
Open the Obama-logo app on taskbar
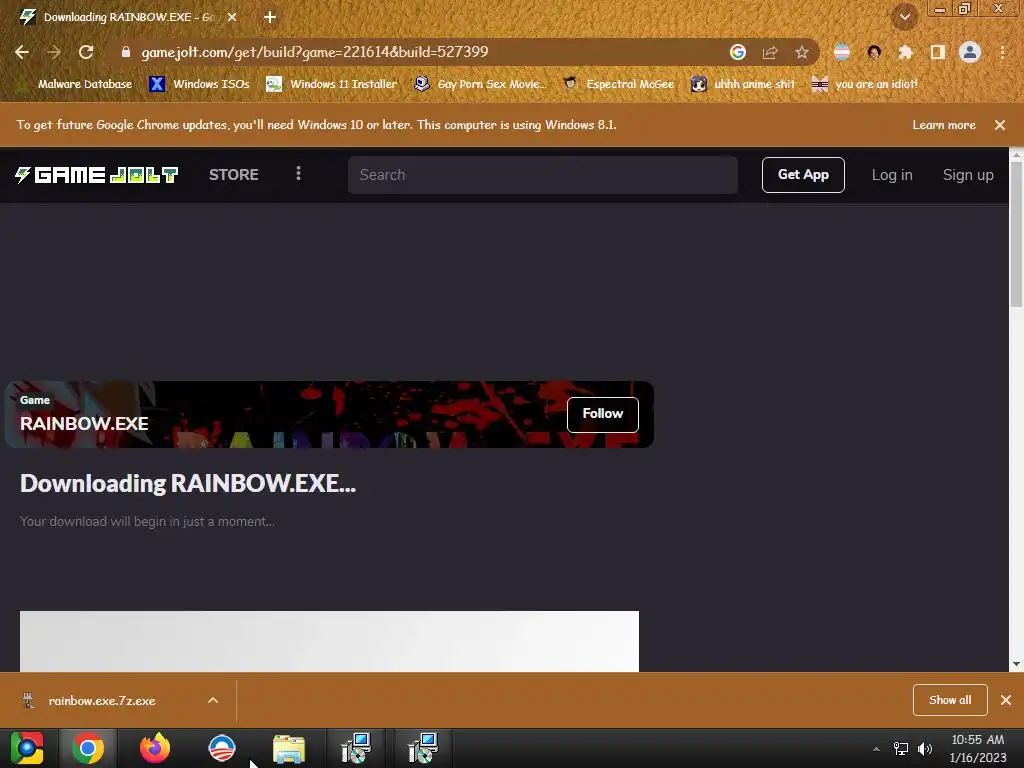point(221,748)
